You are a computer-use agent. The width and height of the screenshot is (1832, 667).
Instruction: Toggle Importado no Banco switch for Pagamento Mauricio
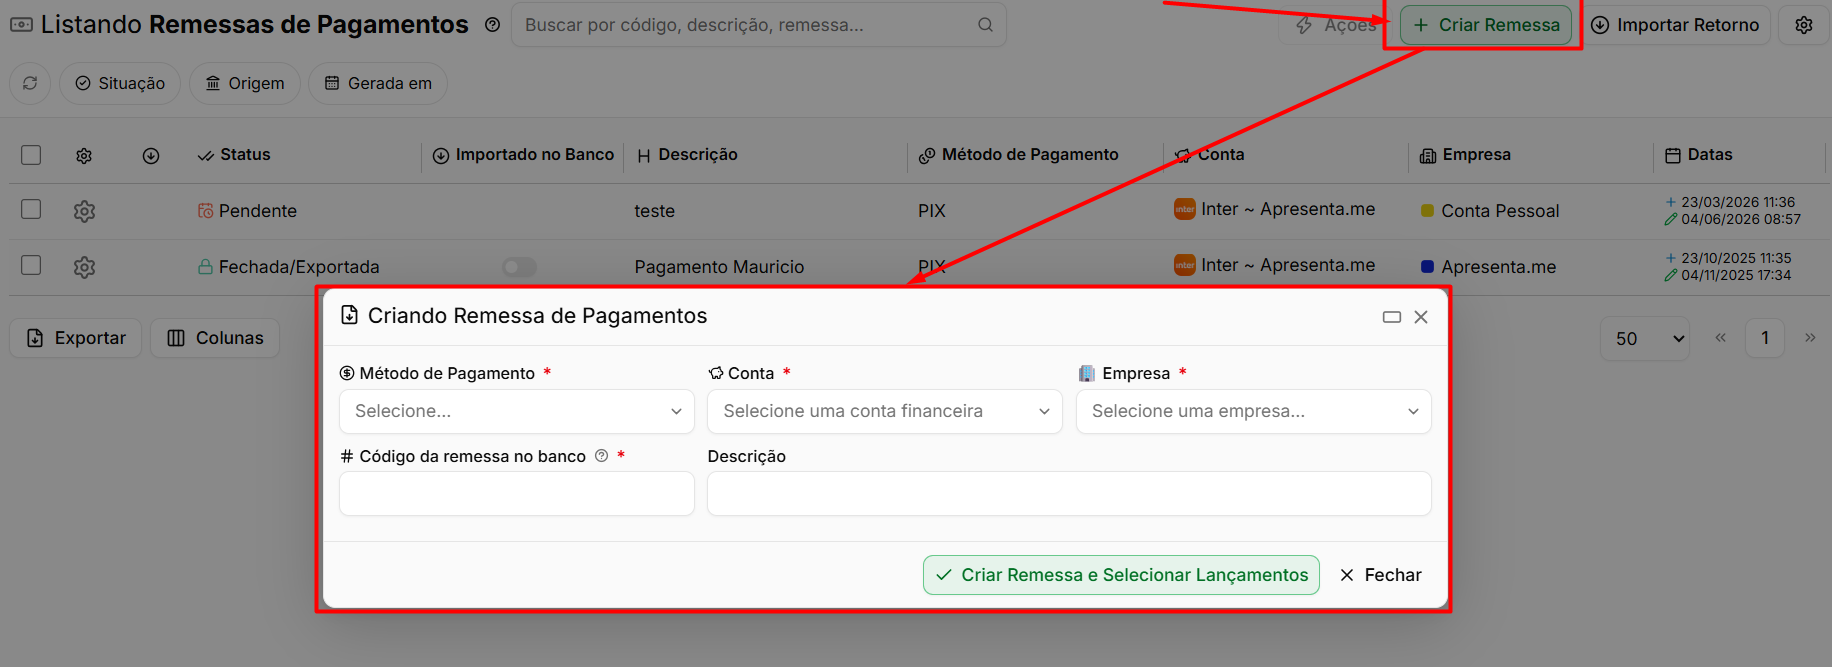point(519,267)
